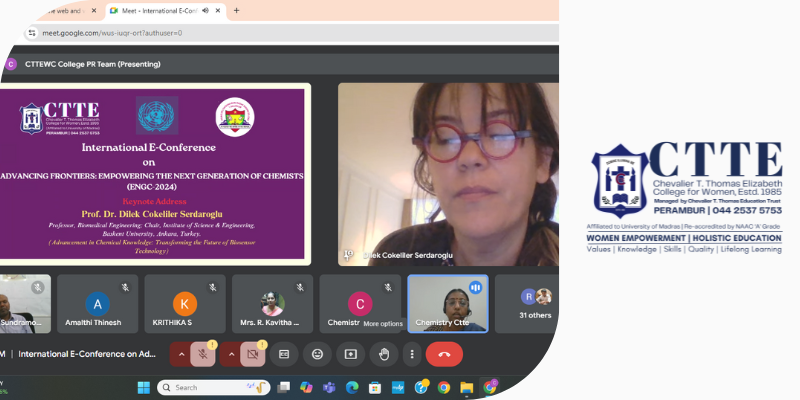Click the A avatar on Amalthi Thinesh tile
The height and width of the screenshot is (400, 800).
coord(97,304)
